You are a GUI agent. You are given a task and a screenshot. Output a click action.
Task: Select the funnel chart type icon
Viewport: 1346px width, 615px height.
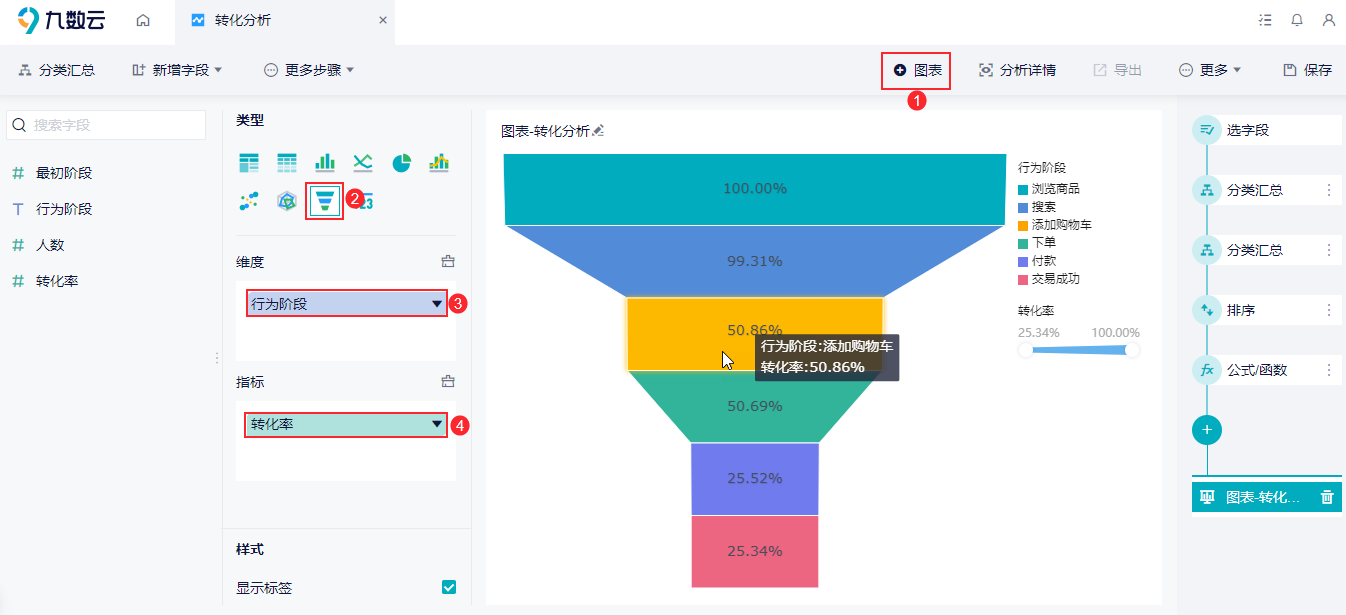click(324, 201)
